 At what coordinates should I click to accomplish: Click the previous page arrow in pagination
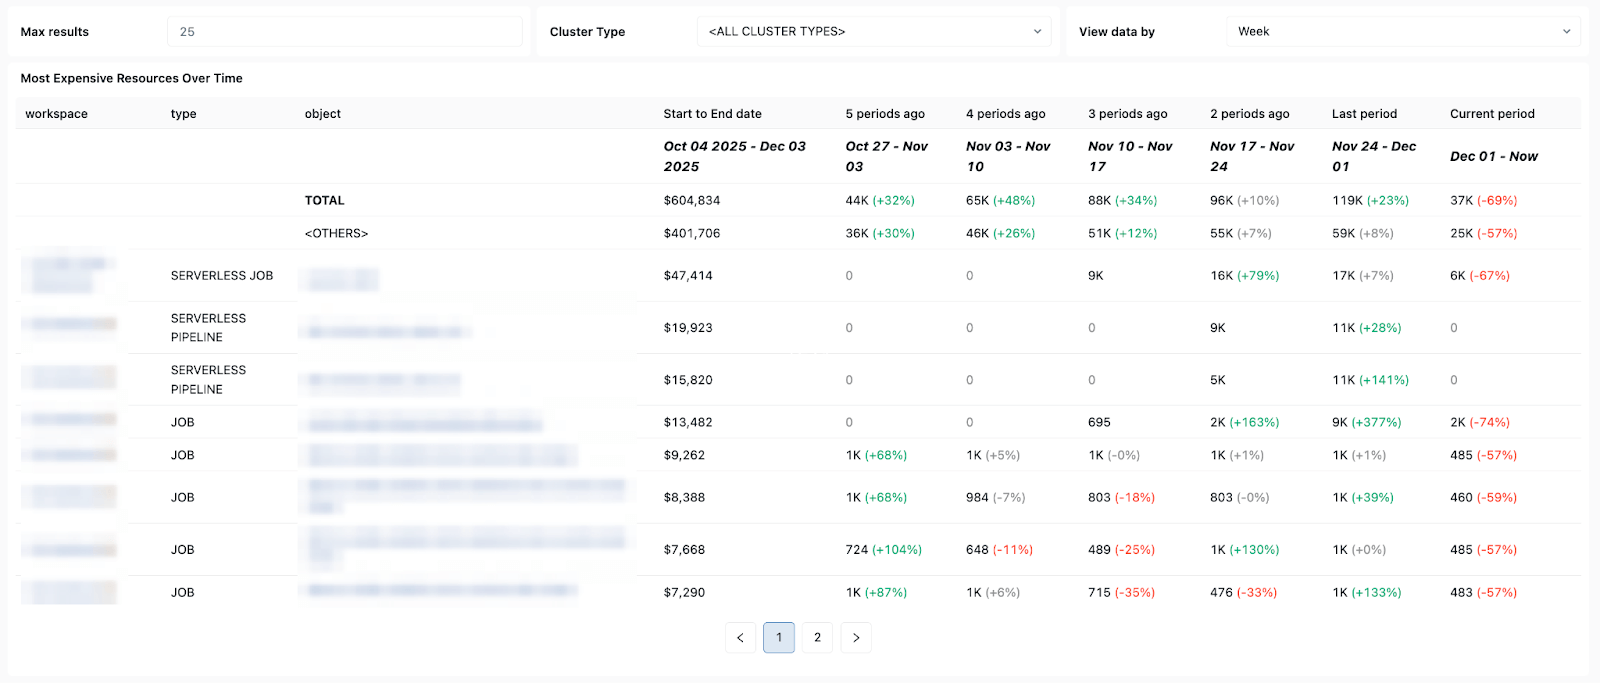tap(740, 638)
